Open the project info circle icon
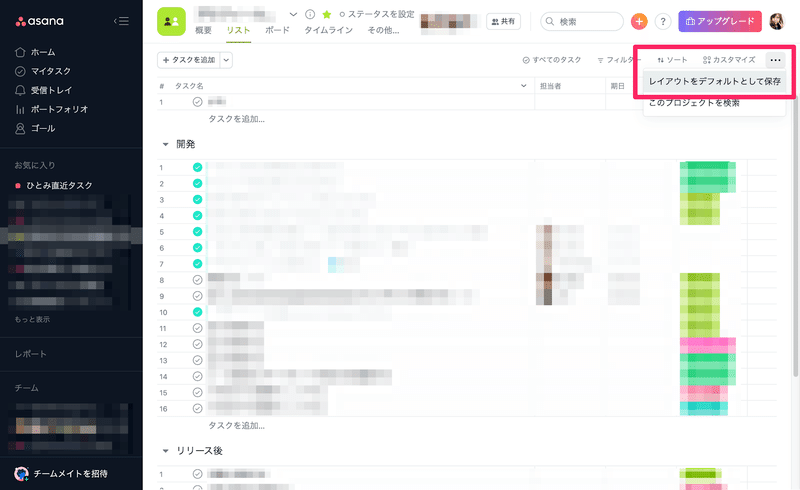The width and height of the screenshot is (800, 490). point(310,14)
